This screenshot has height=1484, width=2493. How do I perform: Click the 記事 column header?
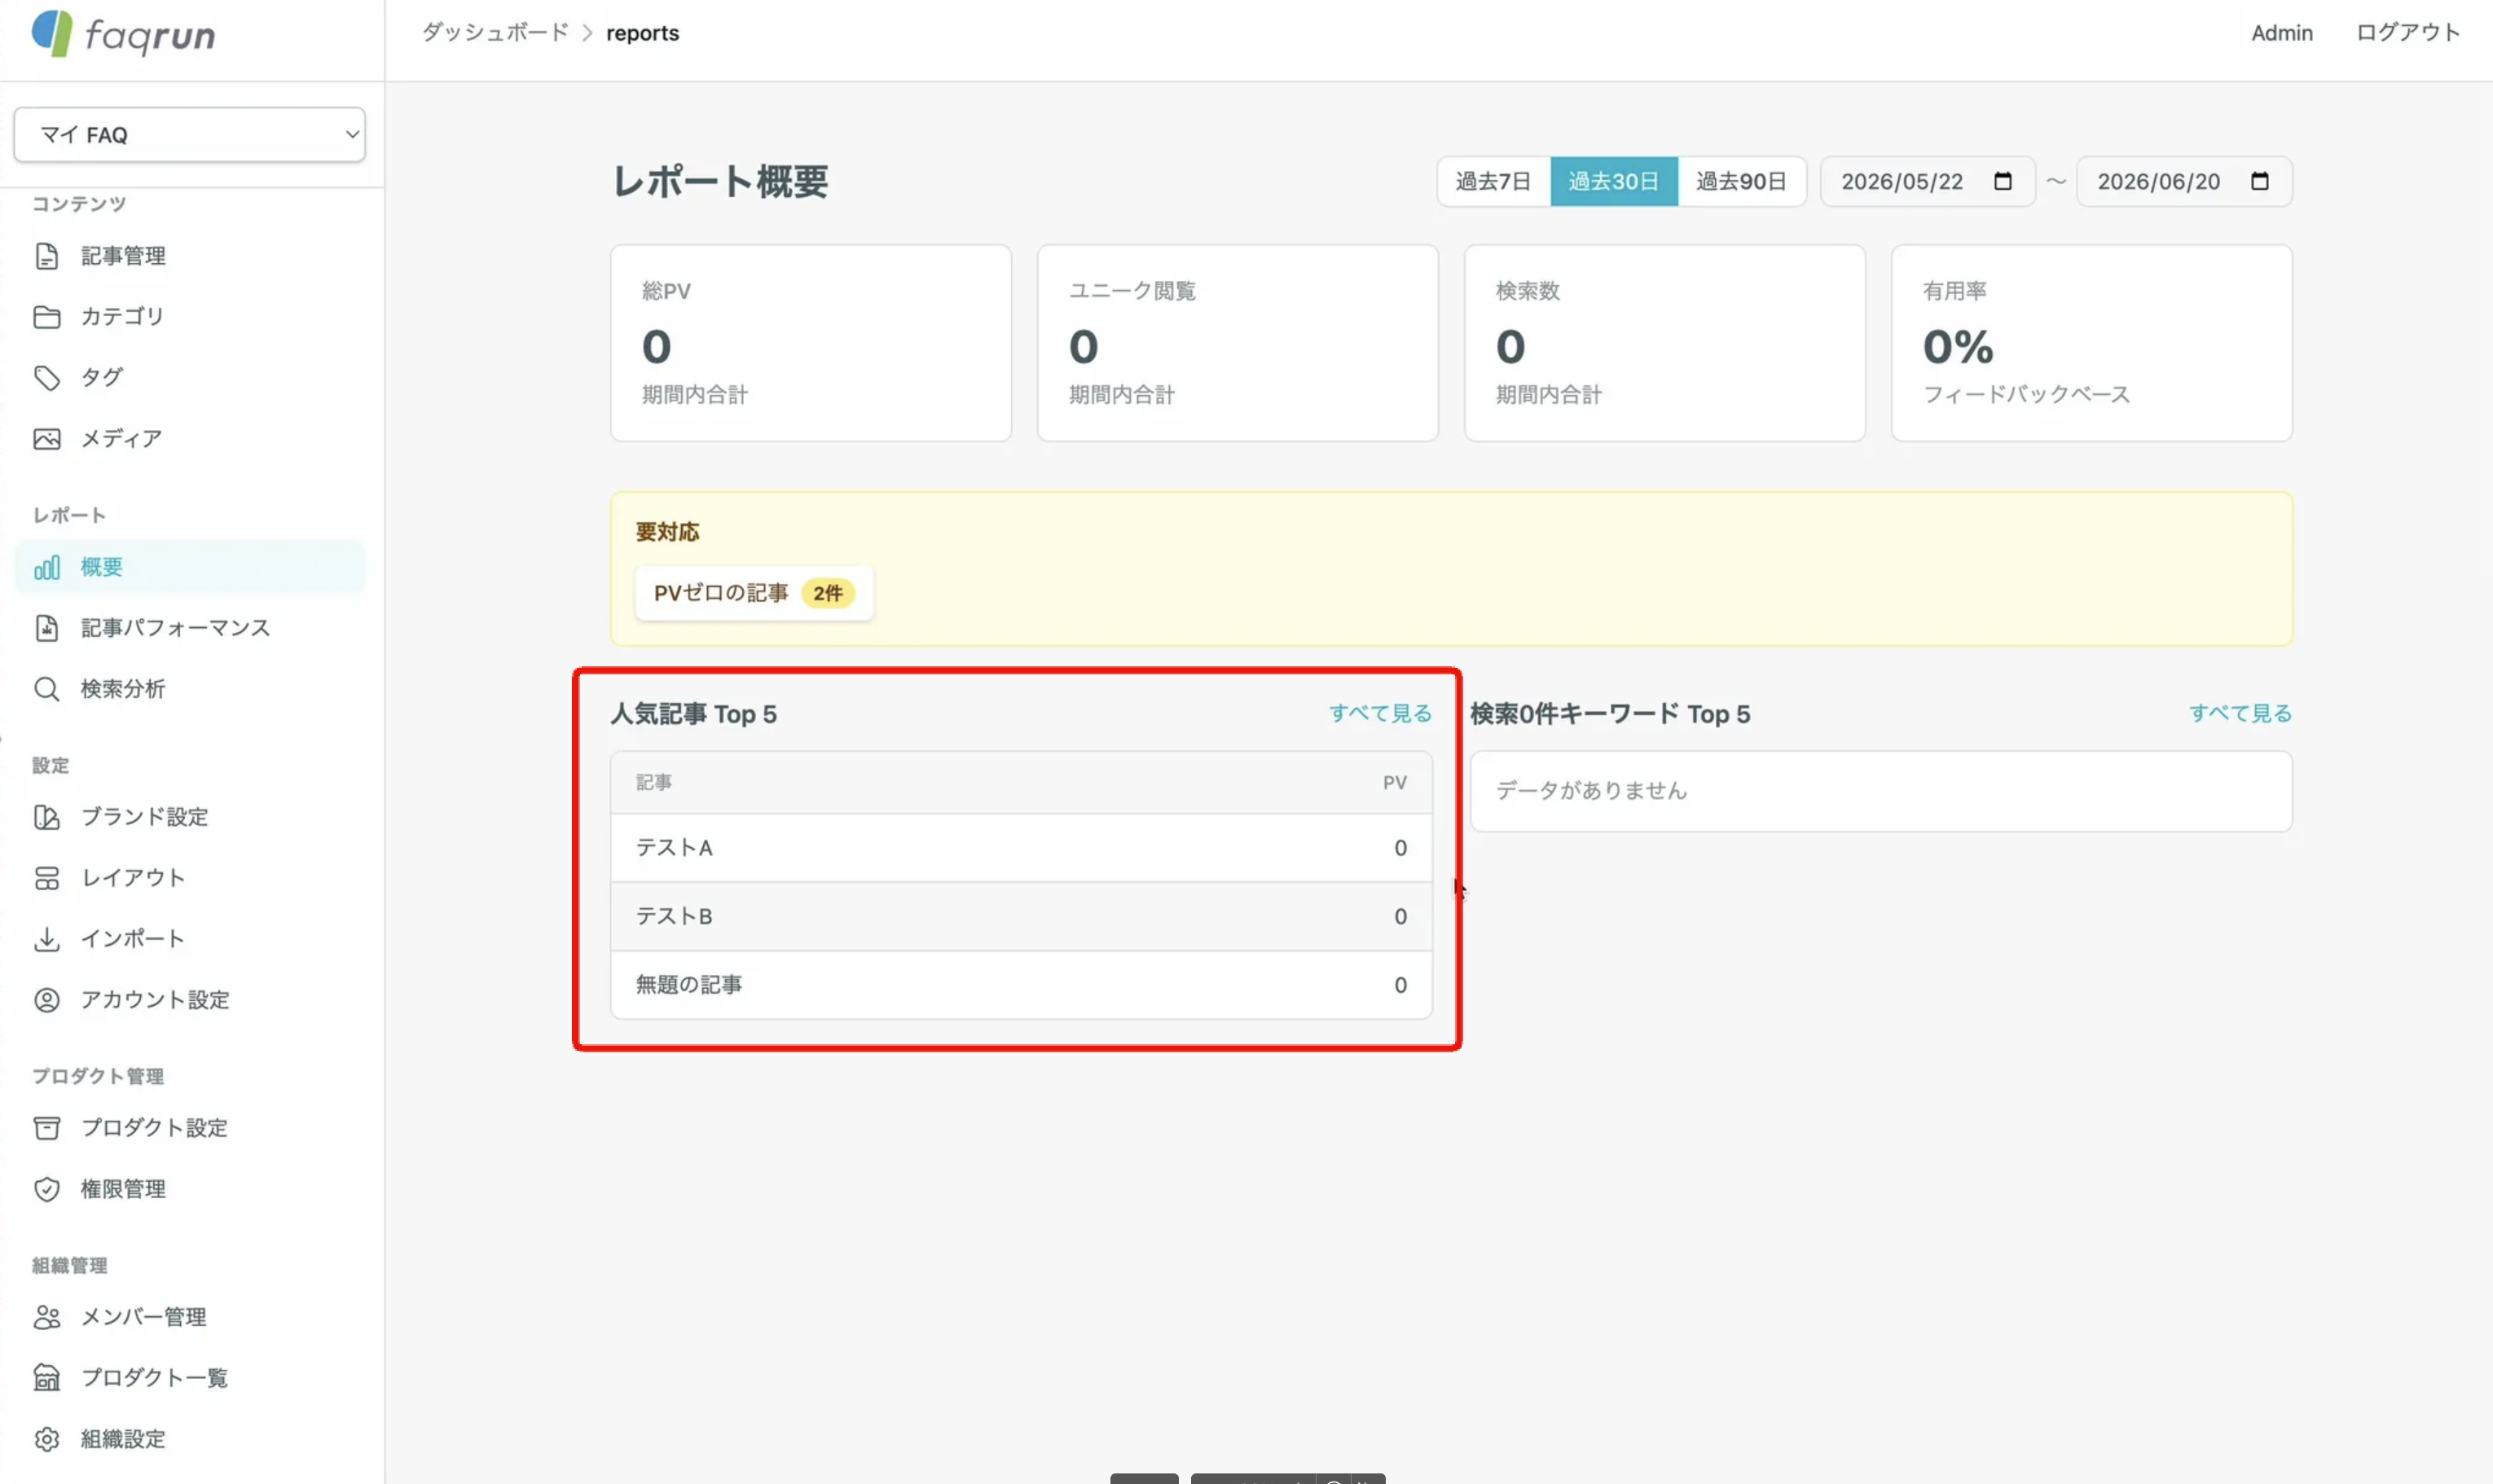[654, 783]
